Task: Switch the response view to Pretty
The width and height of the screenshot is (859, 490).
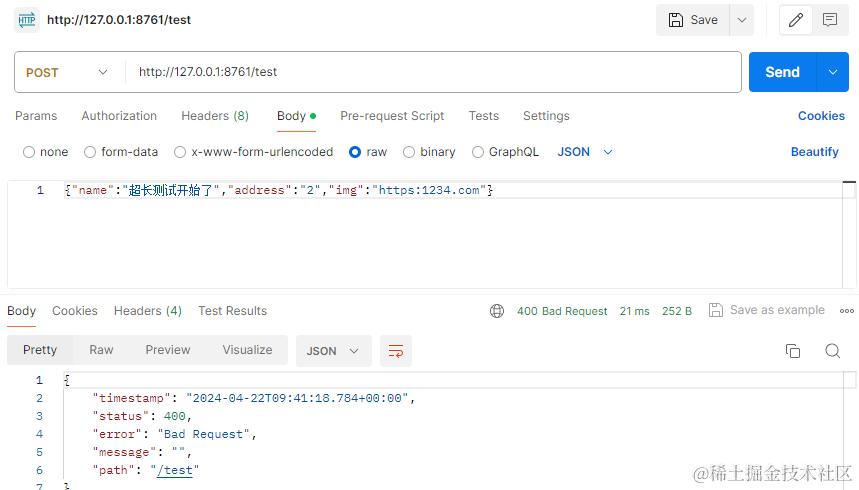Action: (40, 350)
